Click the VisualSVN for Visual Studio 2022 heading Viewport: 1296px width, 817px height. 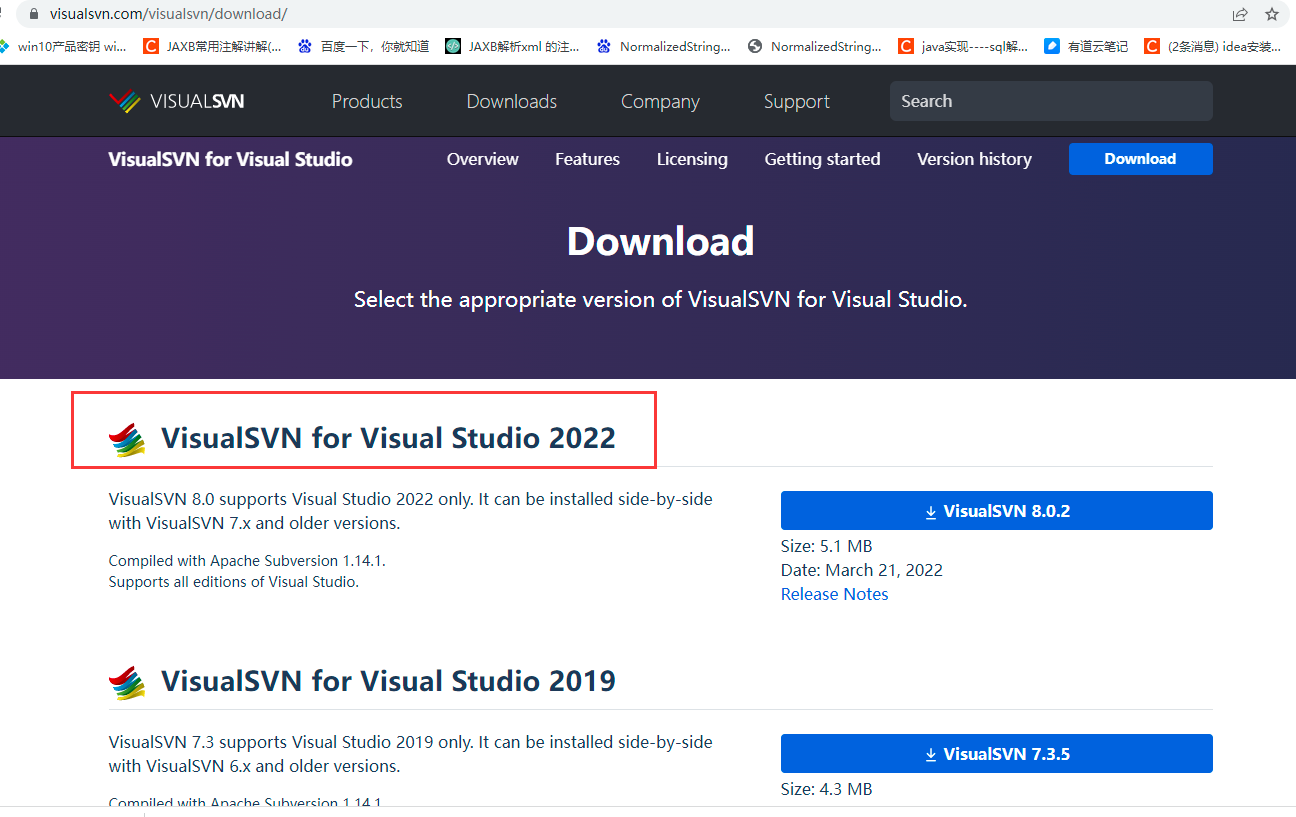coord(388,438)
